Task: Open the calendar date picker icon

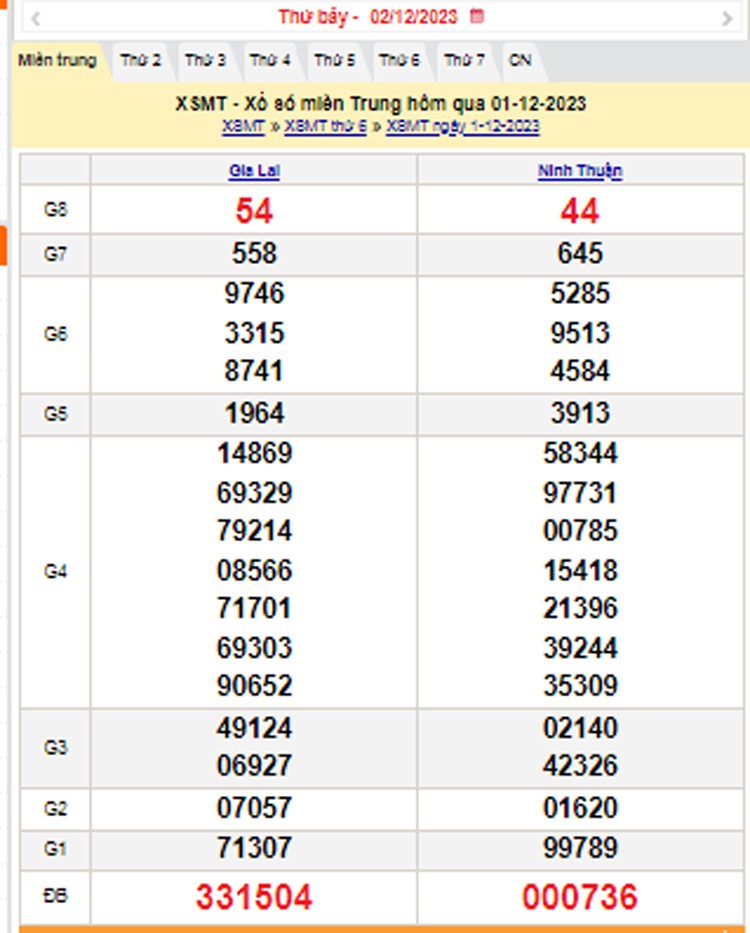Action: [477, 16]
